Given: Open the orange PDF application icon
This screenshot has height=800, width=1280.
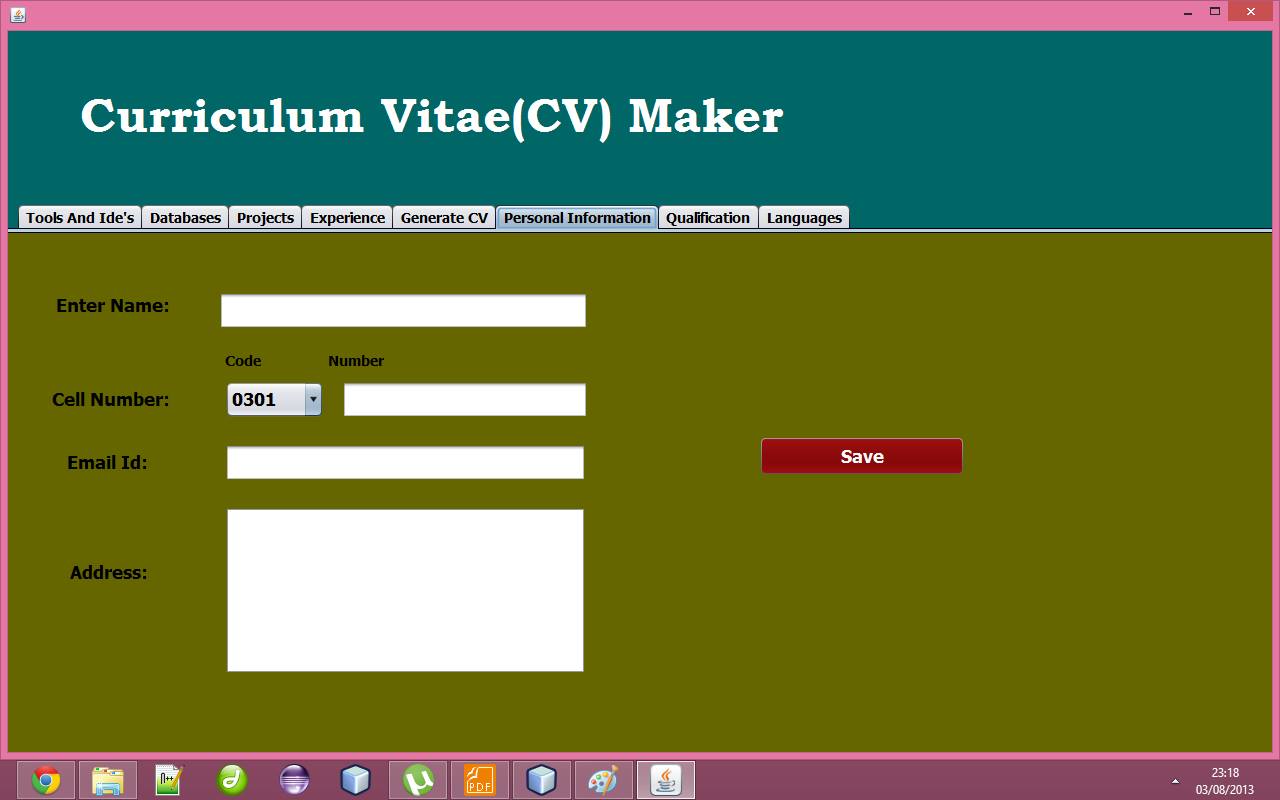Looking at the screenshot, I should 480,780.
